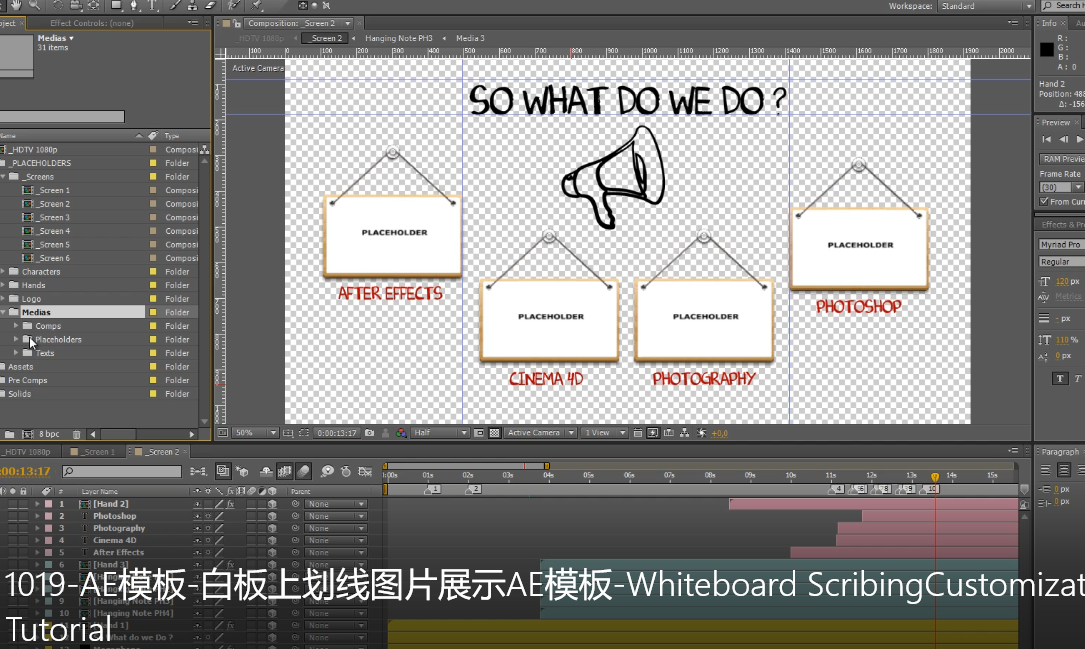
Task: Select the Clone Stamp tool
Action: click(x=193, y=5)
